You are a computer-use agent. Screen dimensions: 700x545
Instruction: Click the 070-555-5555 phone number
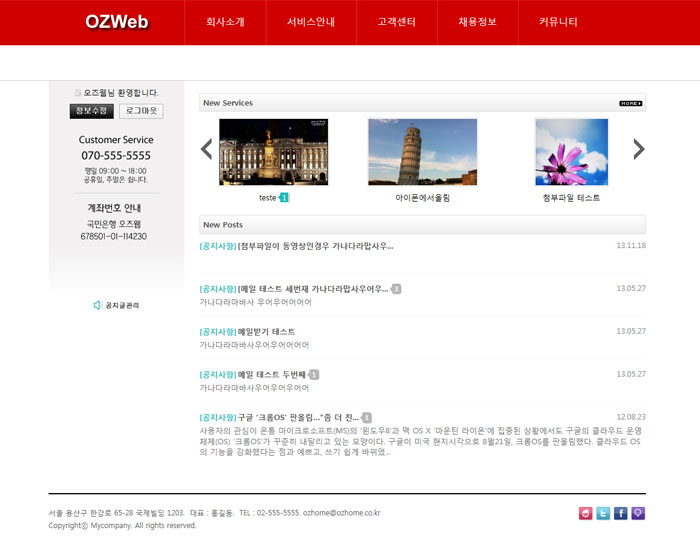116,155
